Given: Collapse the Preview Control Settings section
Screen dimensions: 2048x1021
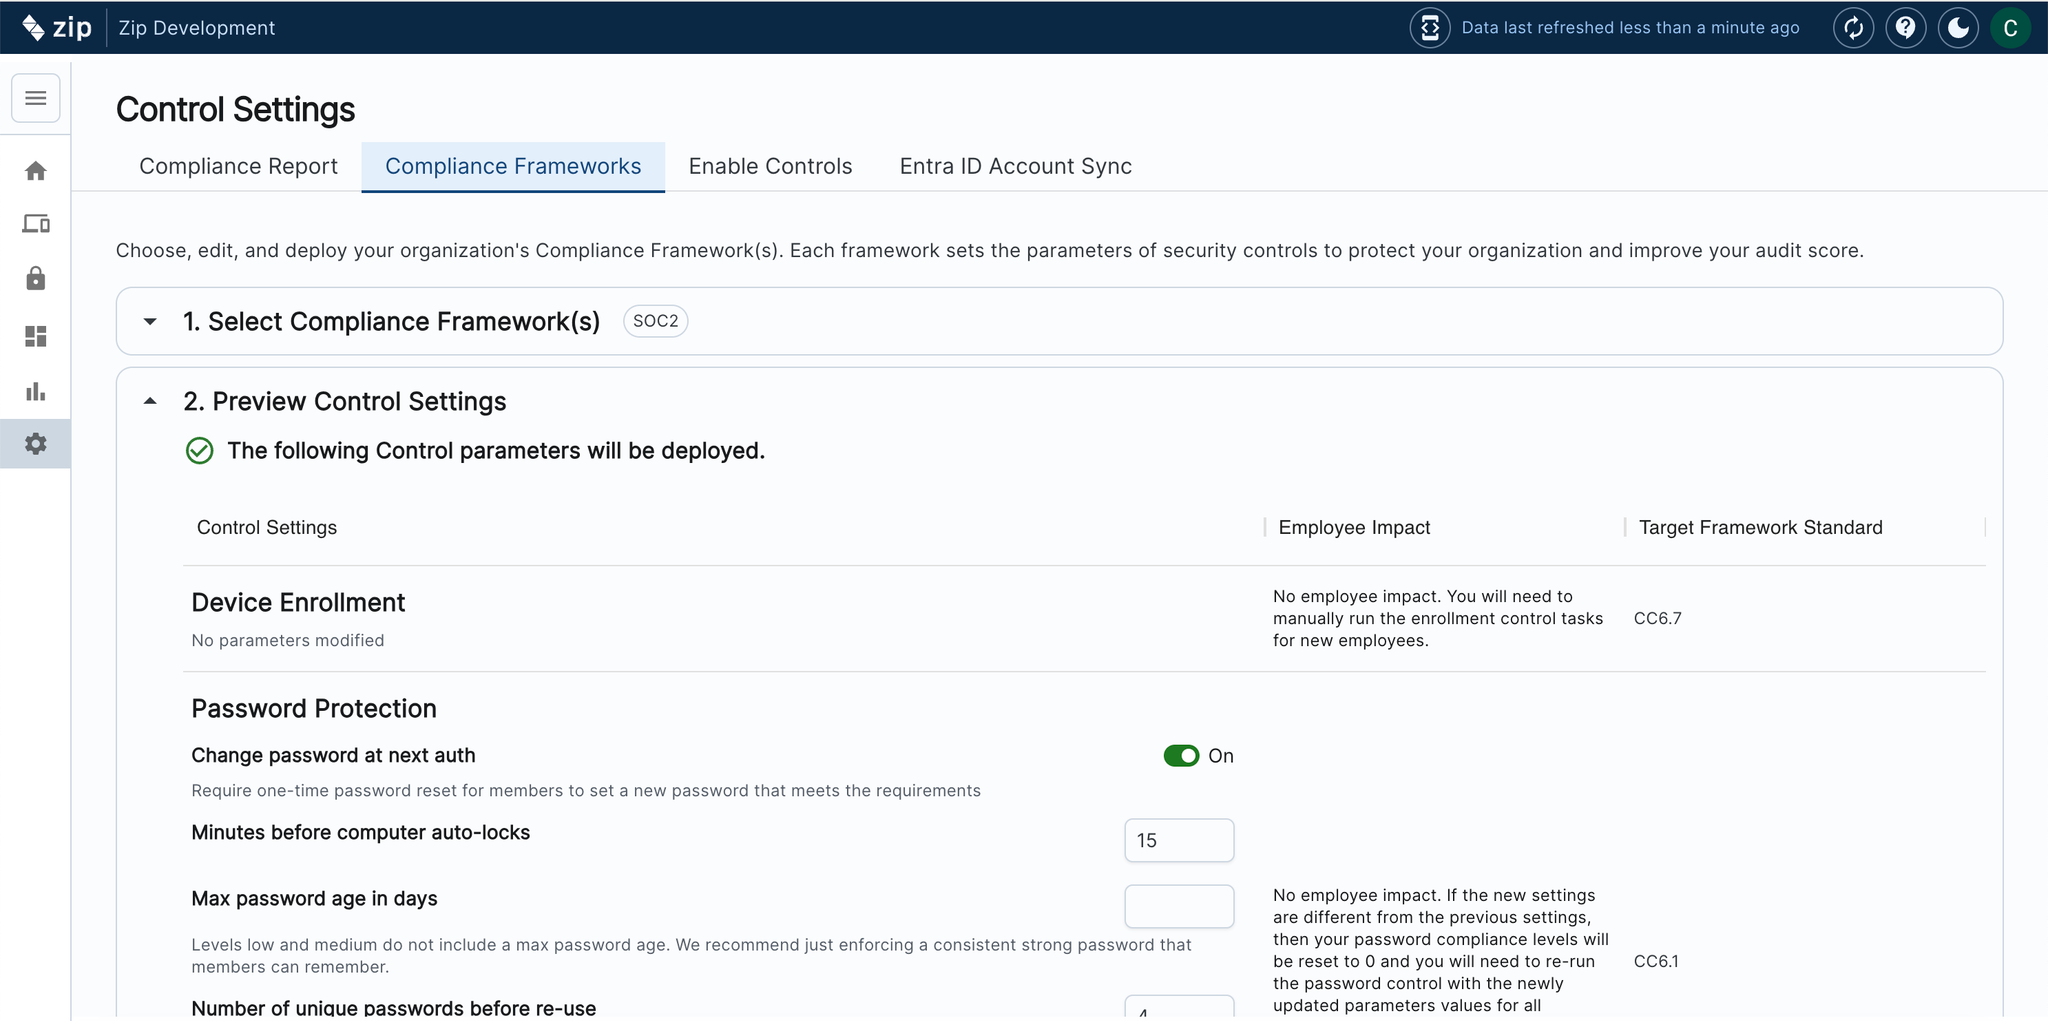Looking at the screenshot, I should point(150,401).
